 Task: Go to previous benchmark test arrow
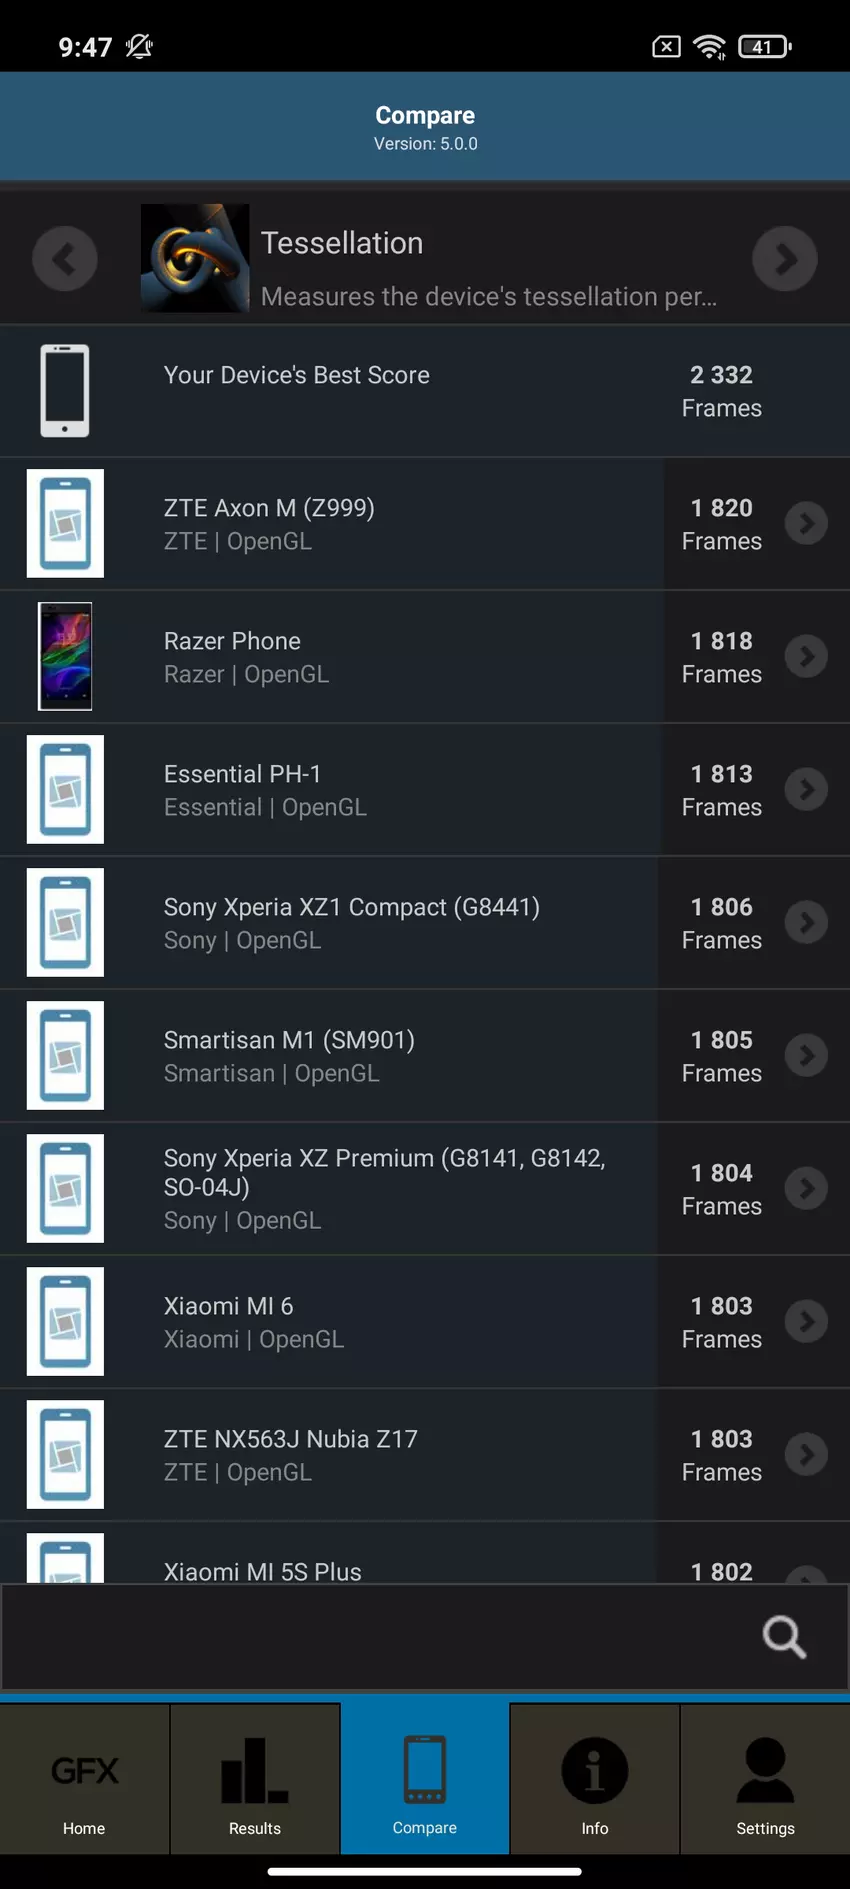pyautogui.click(x=65, y=259)
